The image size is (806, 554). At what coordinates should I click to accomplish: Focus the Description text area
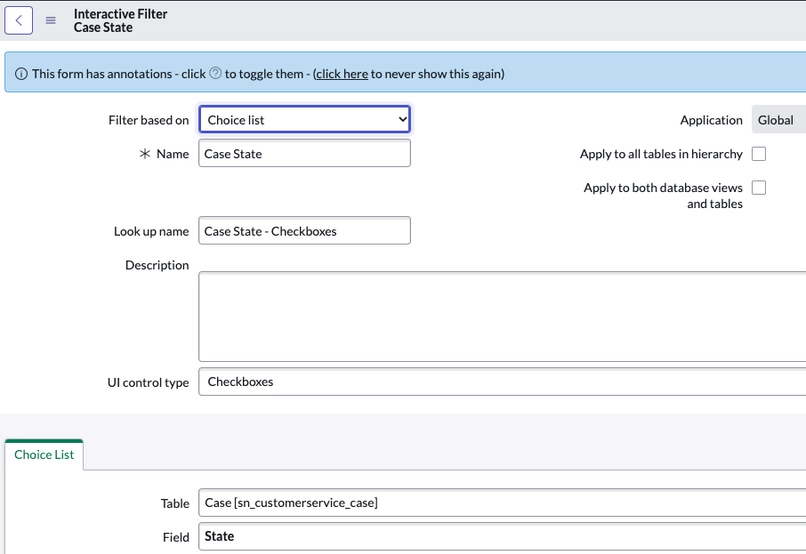click(x=500, y=316)
